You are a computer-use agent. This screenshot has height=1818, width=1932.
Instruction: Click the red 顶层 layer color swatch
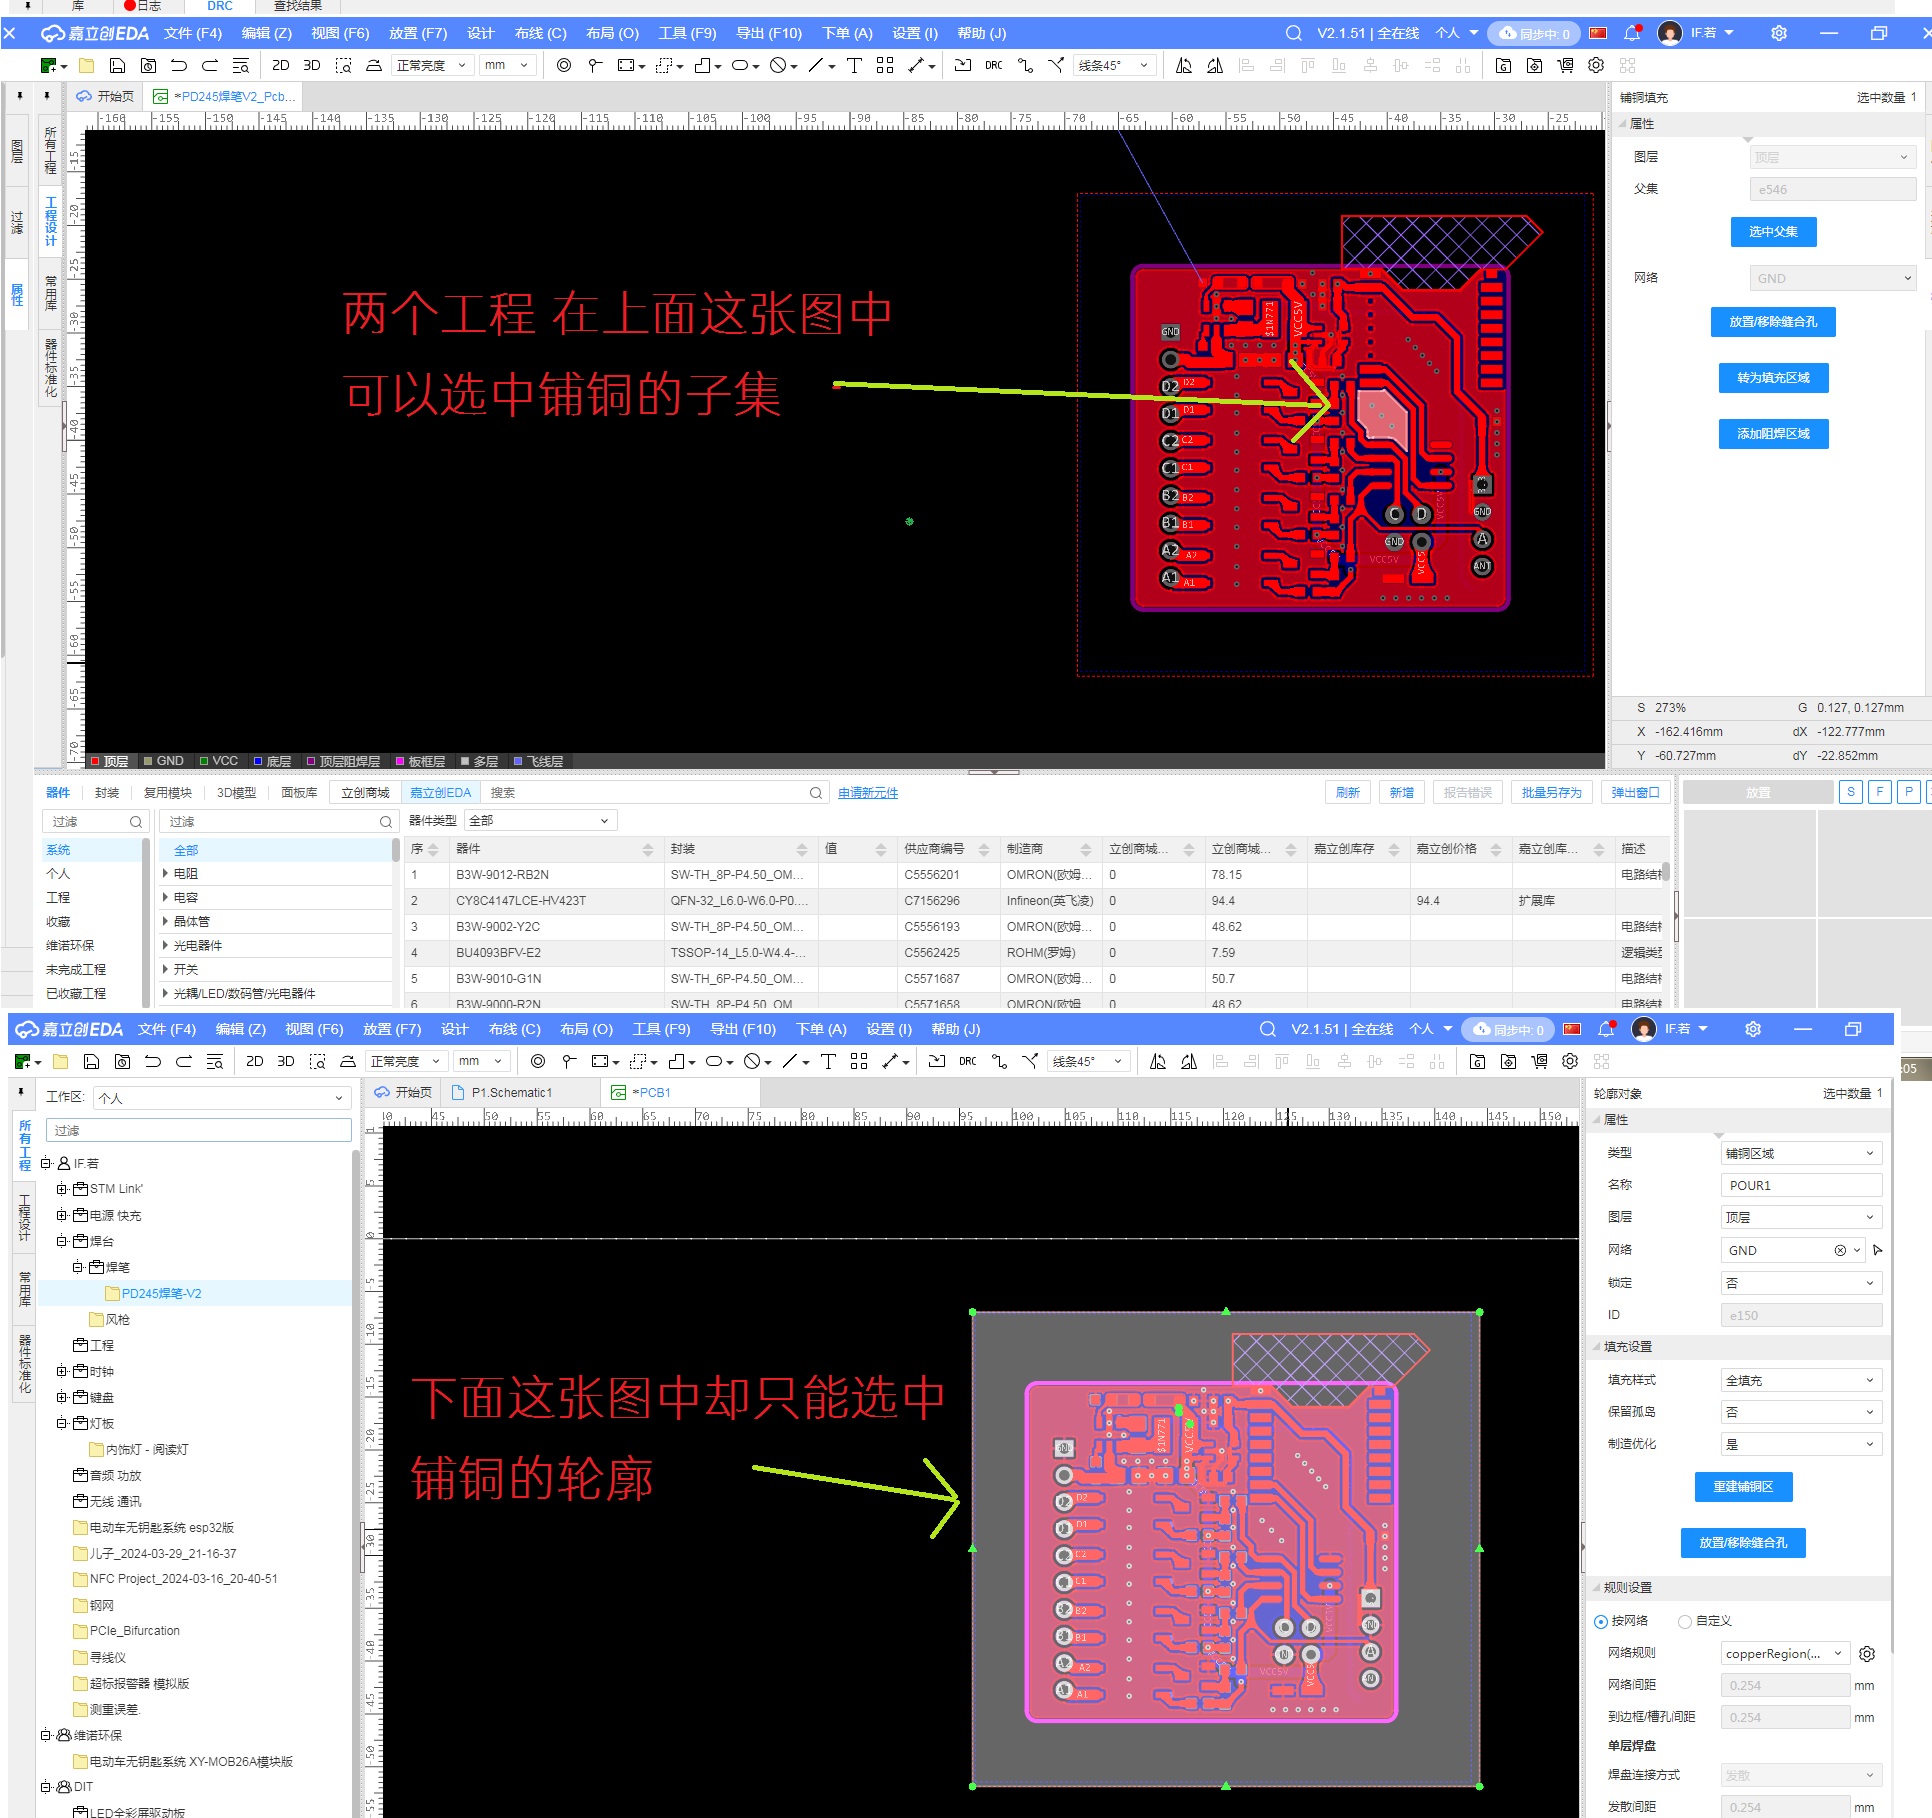tap(95, 761)
